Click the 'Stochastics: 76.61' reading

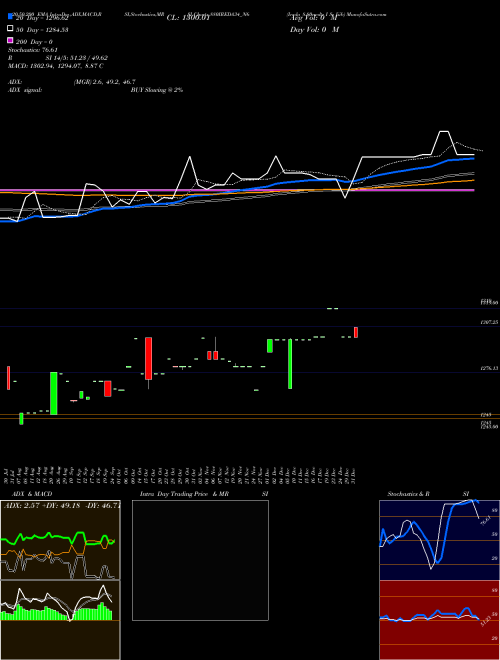(x=33, y=50)
